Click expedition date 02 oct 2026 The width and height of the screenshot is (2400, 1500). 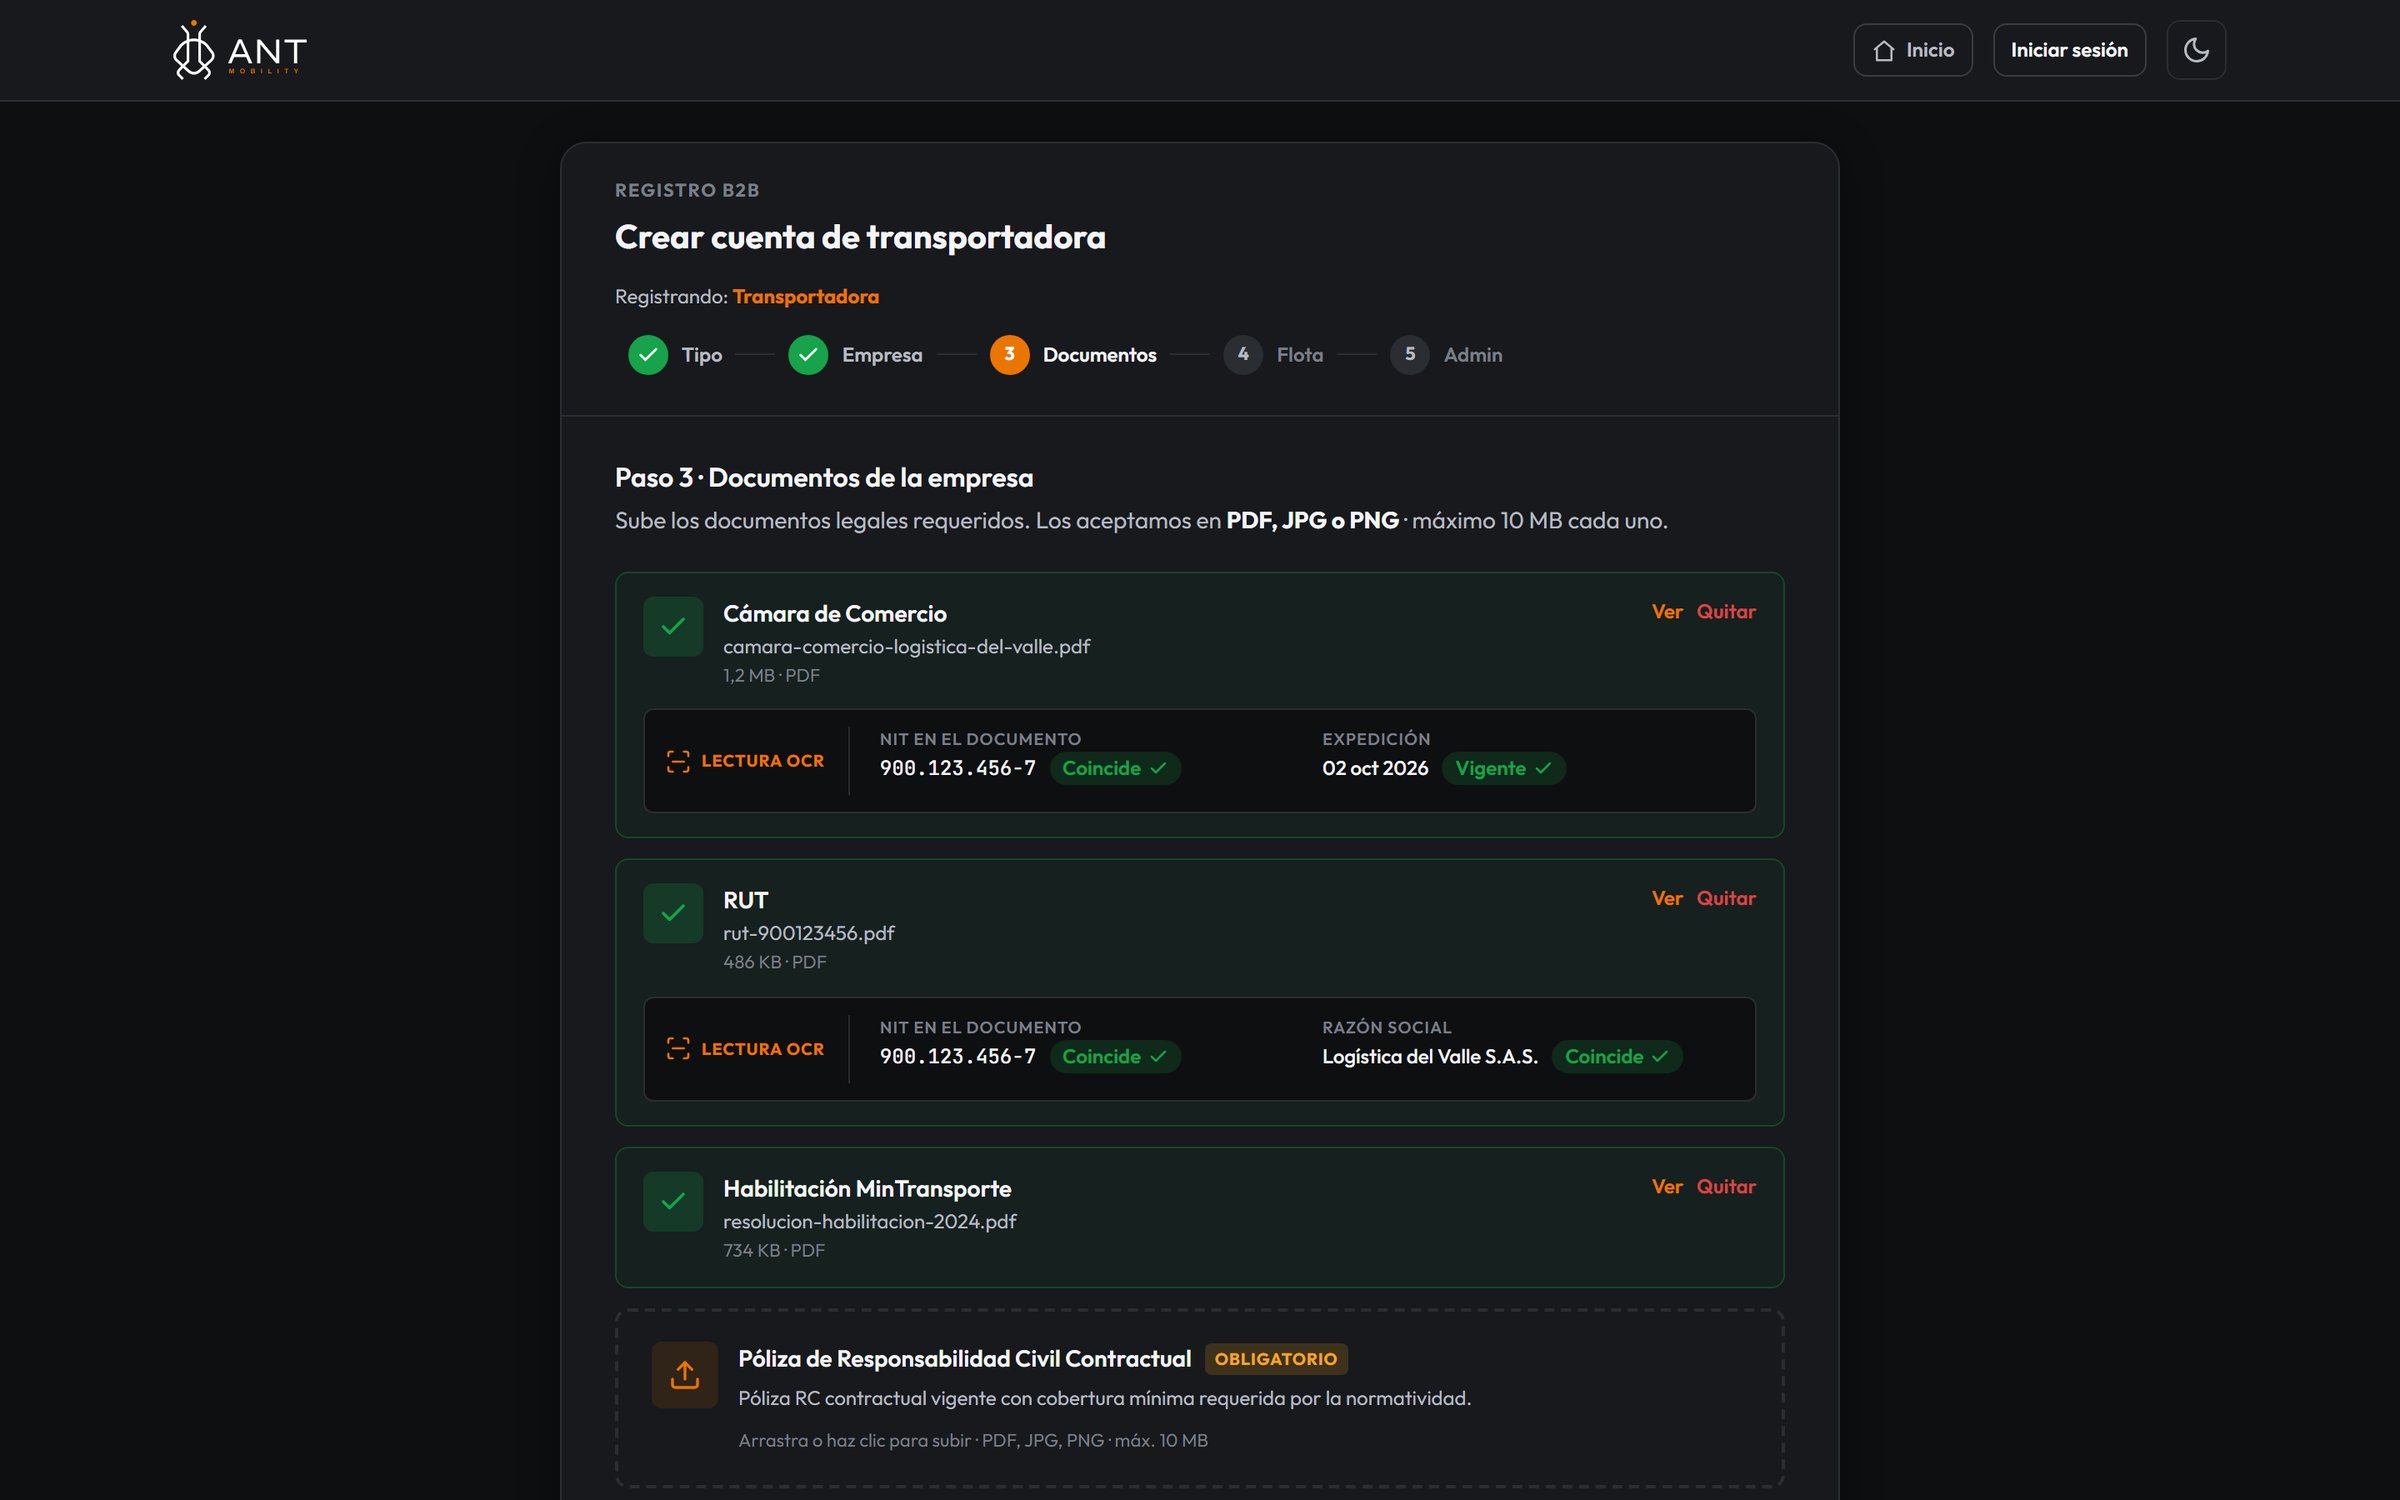(x=1375, y=768)
